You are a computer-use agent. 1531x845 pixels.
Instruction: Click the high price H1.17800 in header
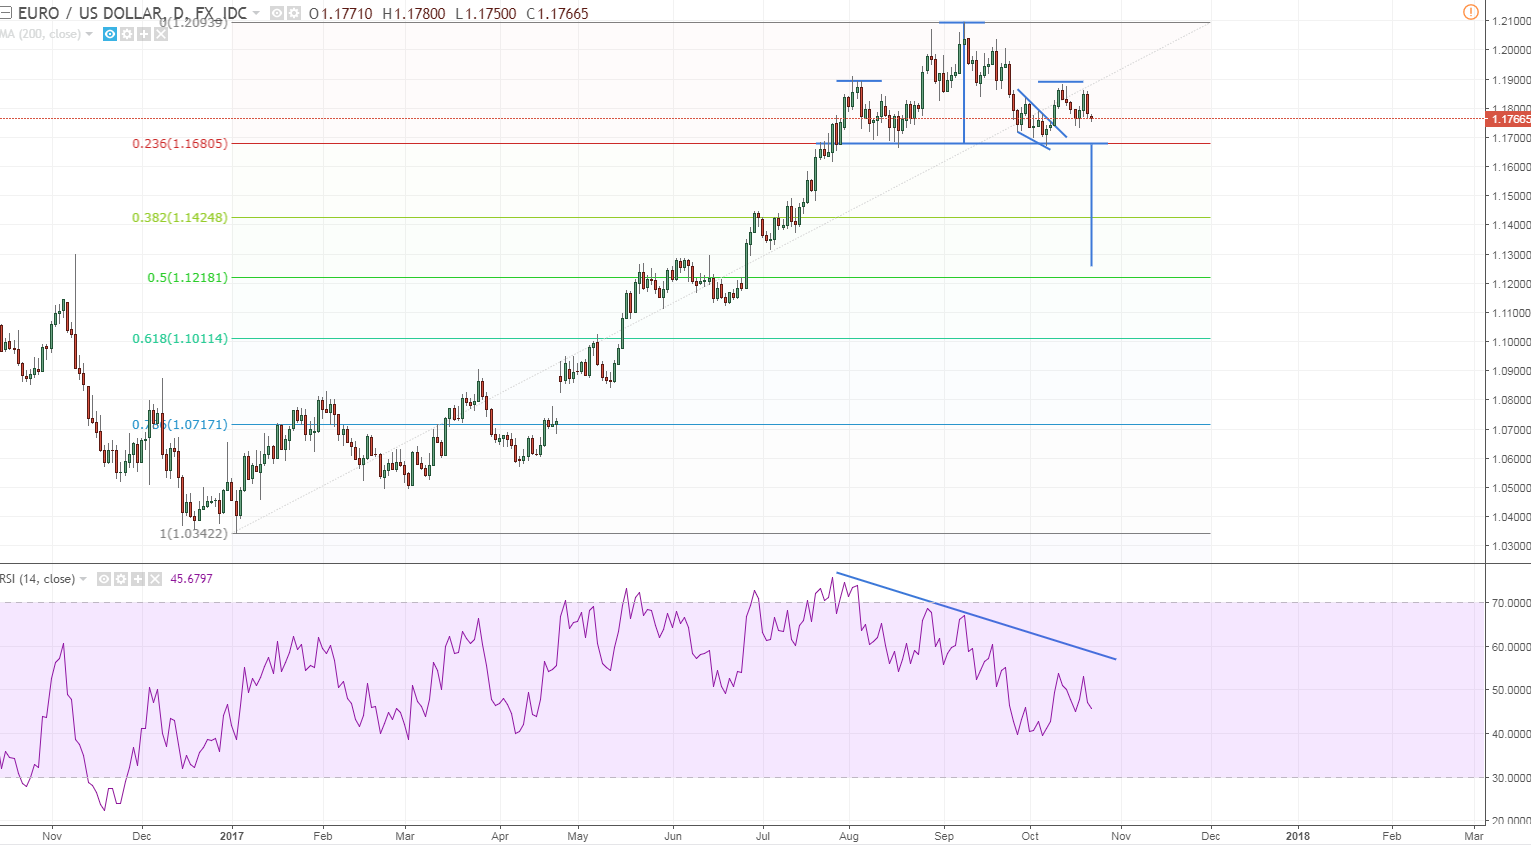pyautogui.click(x=414, y=14)
